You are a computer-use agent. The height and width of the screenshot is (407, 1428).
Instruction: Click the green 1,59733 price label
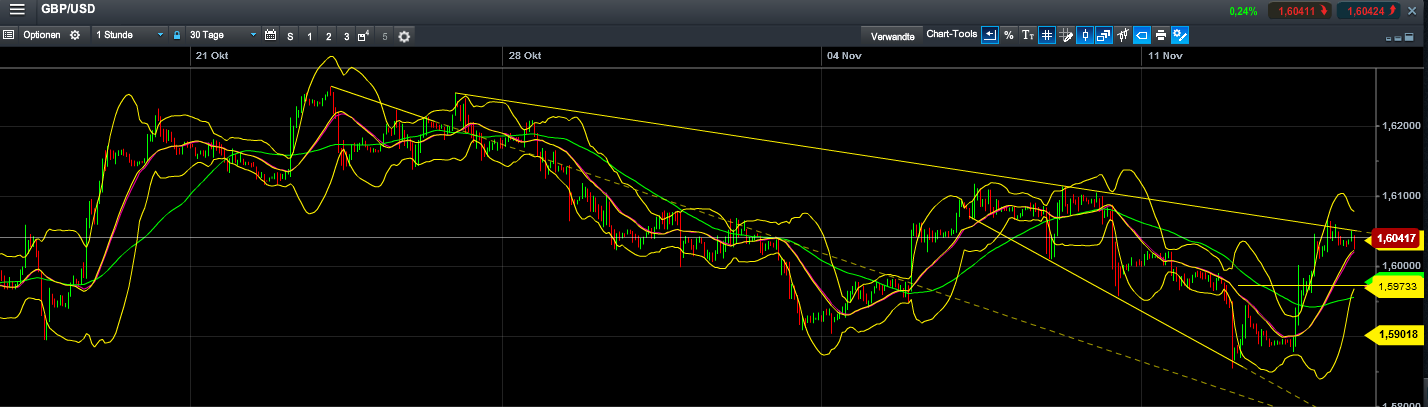1394,286
